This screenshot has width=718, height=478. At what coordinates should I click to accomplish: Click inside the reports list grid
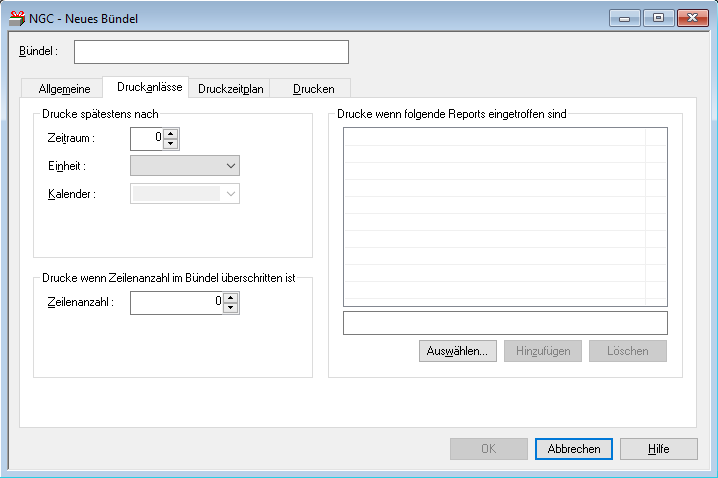tap(504, 216)
